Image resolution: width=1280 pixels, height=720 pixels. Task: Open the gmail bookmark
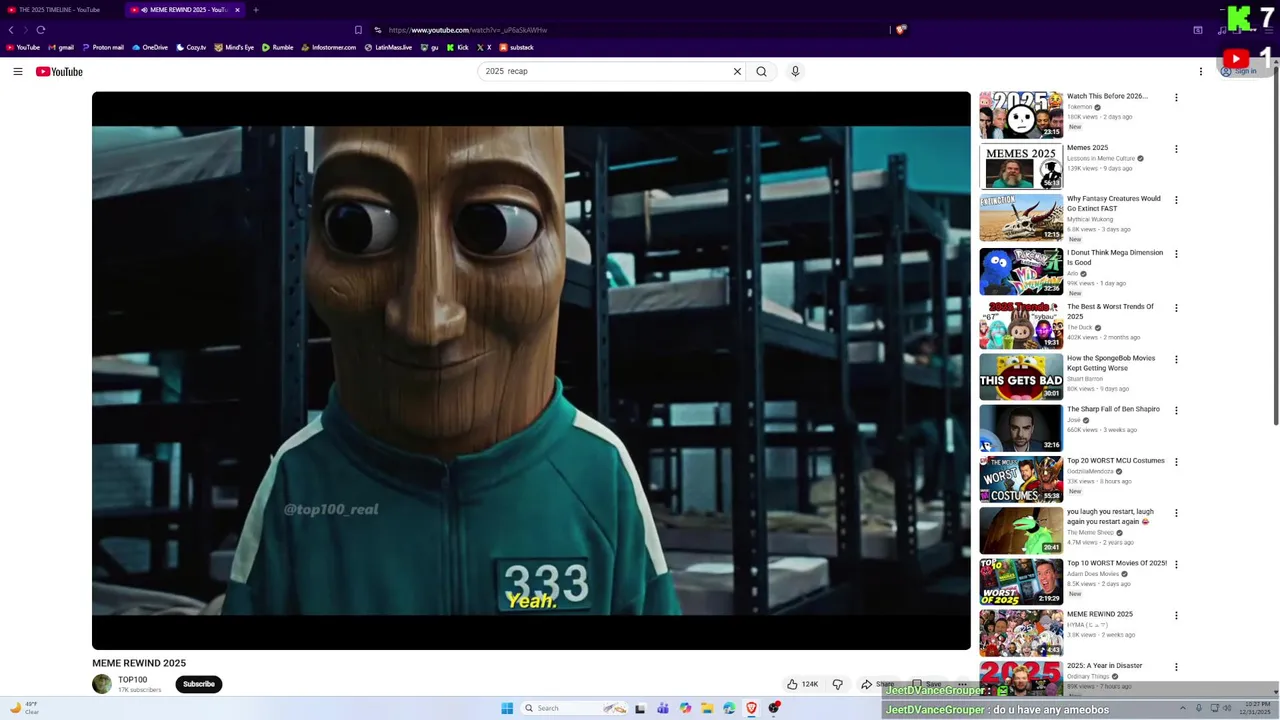61,47
